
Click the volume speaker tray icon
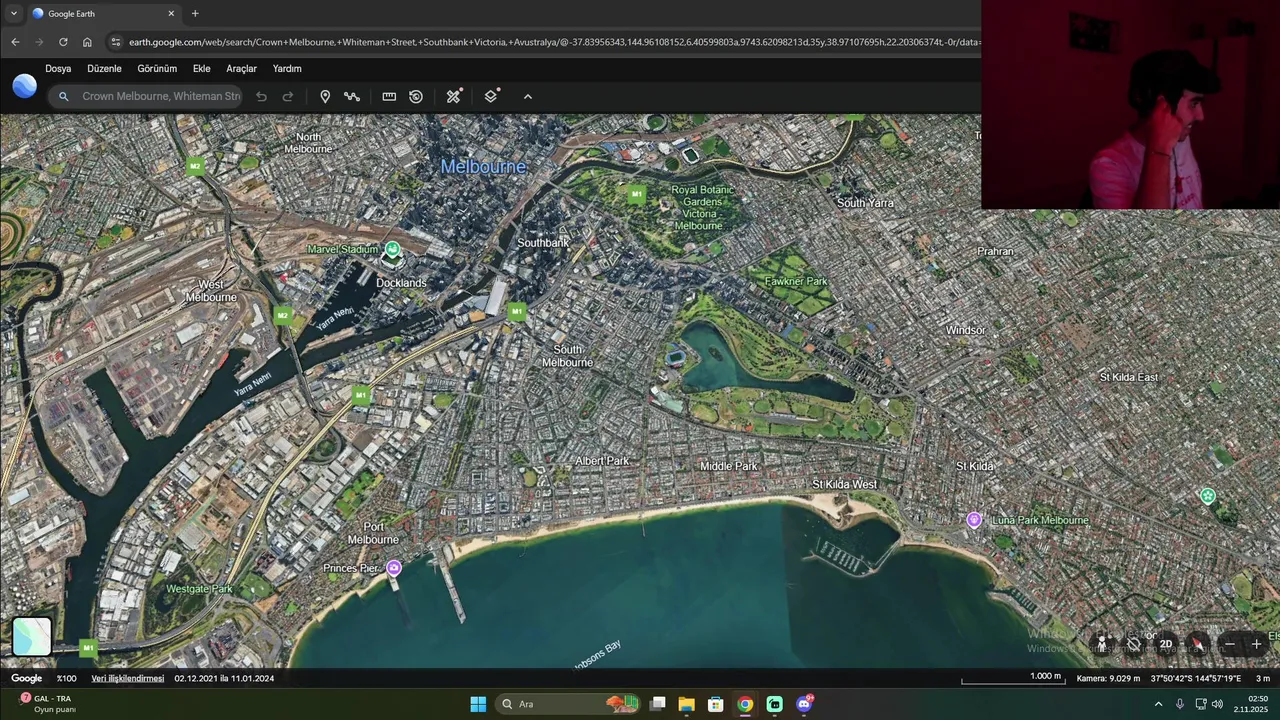tap(1217, 704)
